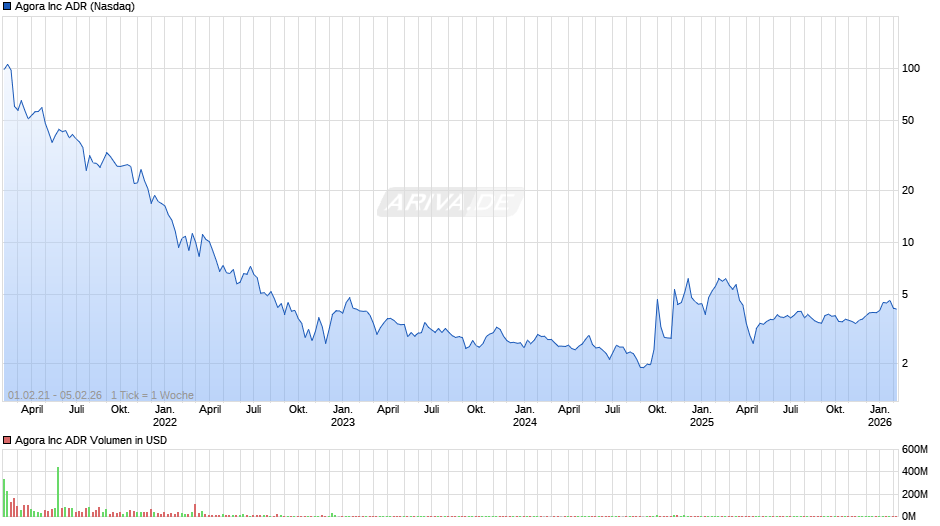
Task: Click the 'Jan. 2022' time axis label
Action: [x=165, y=416]
